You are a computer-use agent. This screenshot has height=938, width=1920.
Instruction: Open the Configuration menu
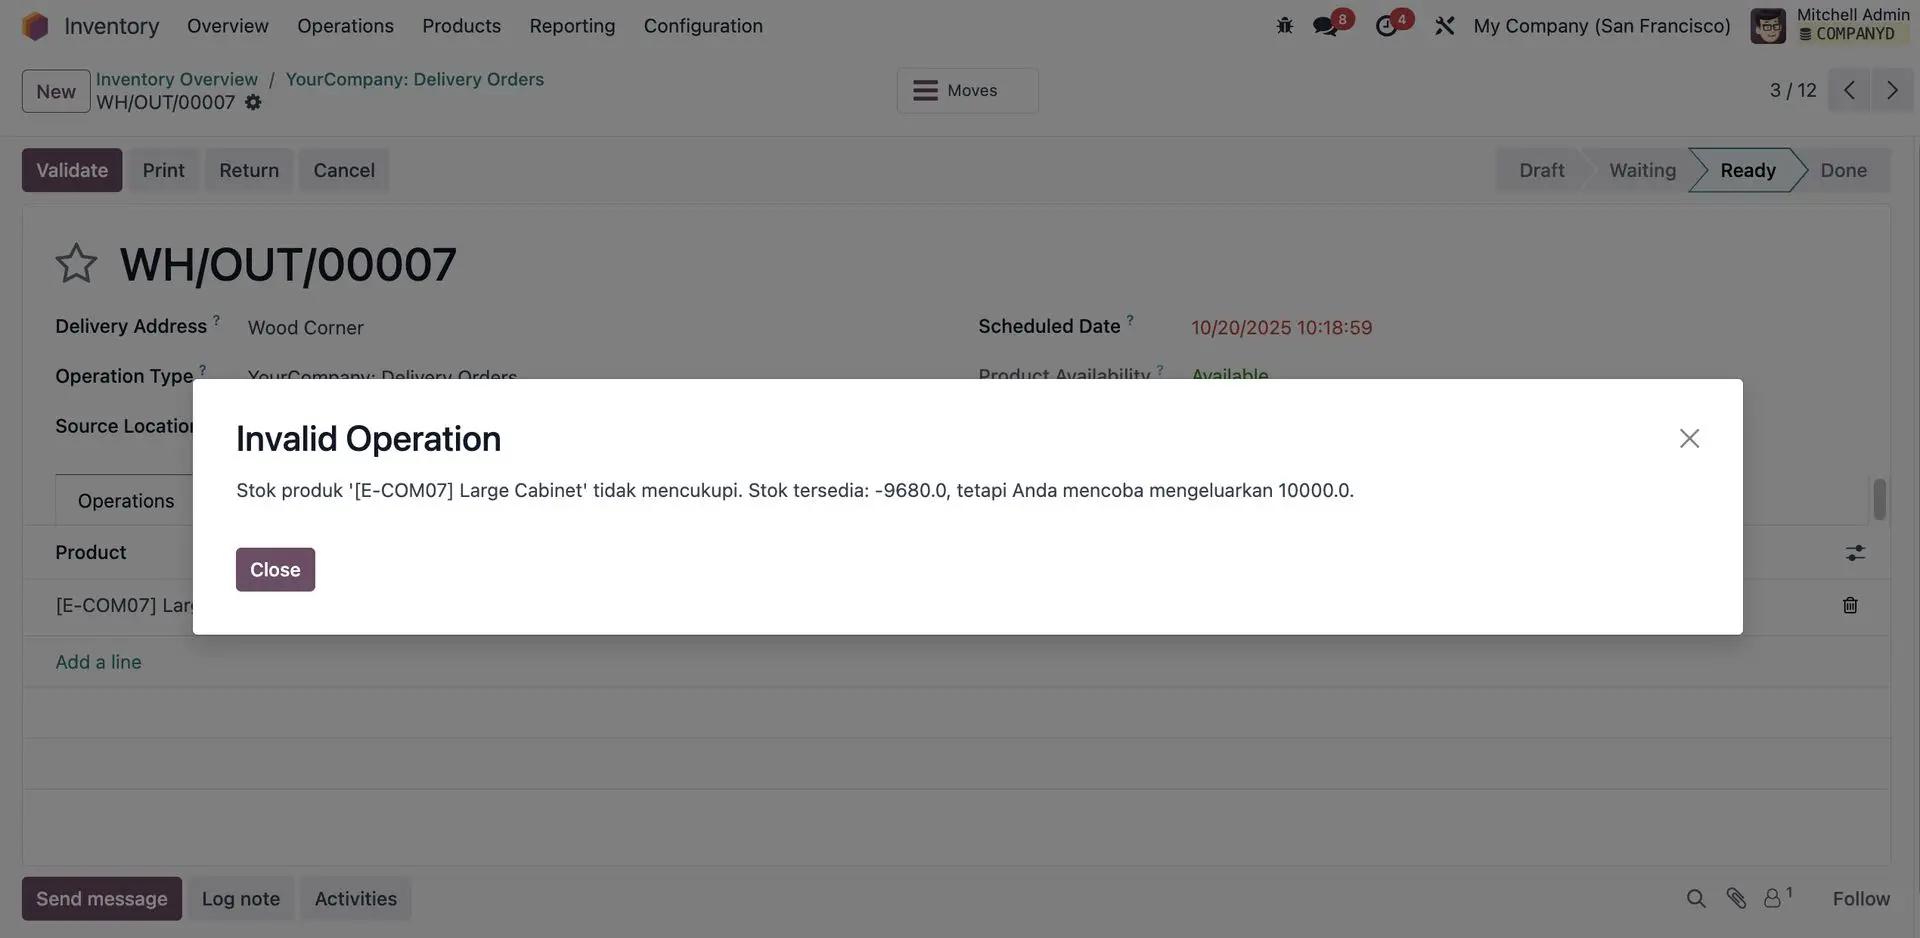pos(703,26)
